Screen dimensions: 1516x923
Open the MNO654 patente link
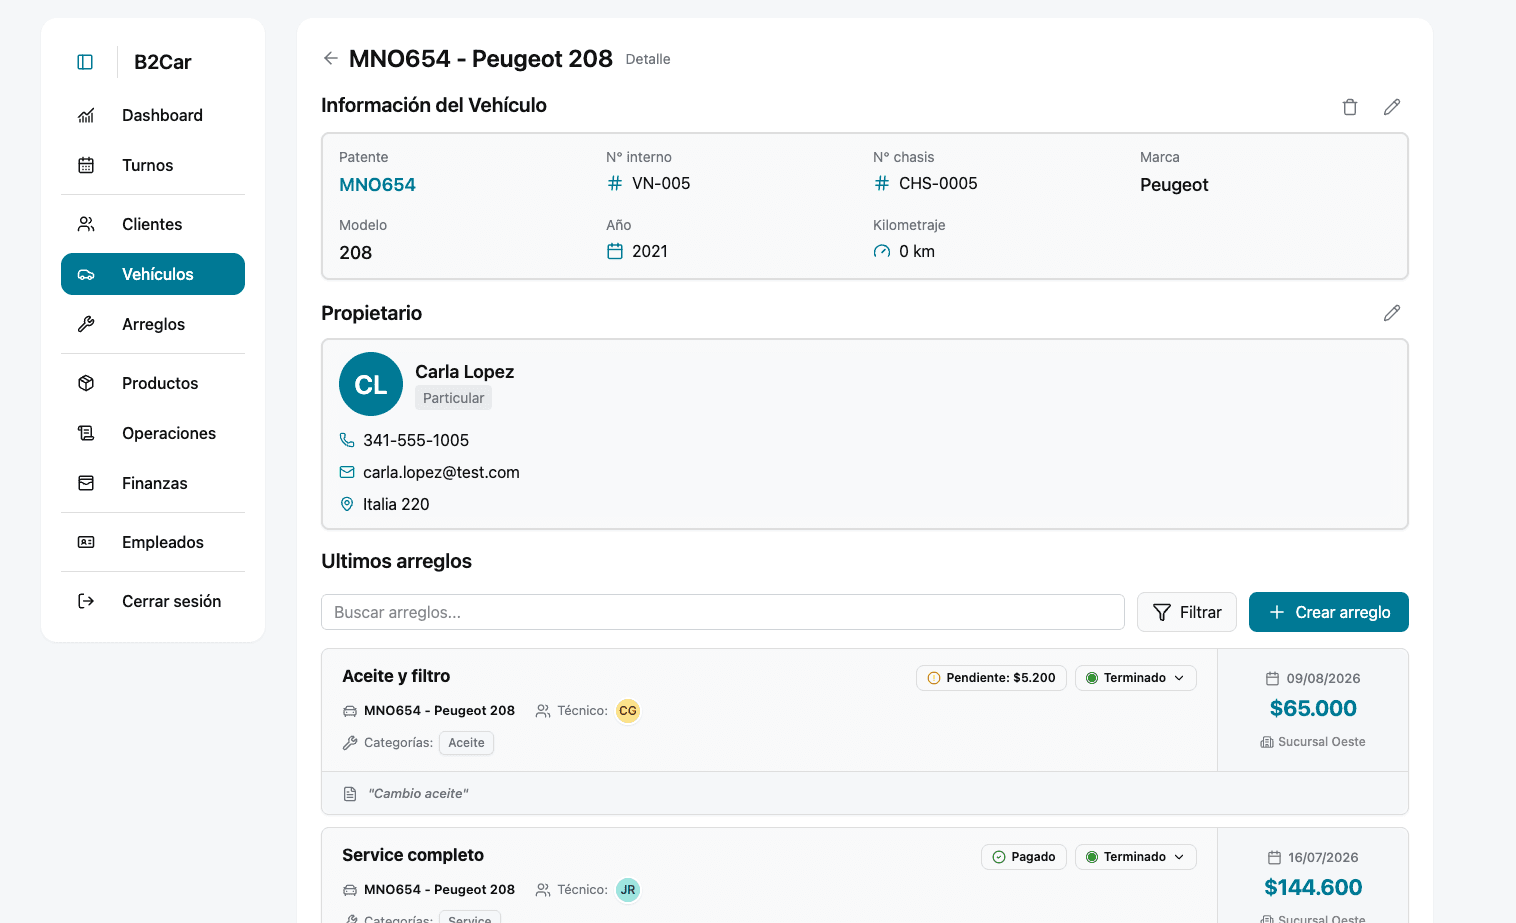point(377,185)
